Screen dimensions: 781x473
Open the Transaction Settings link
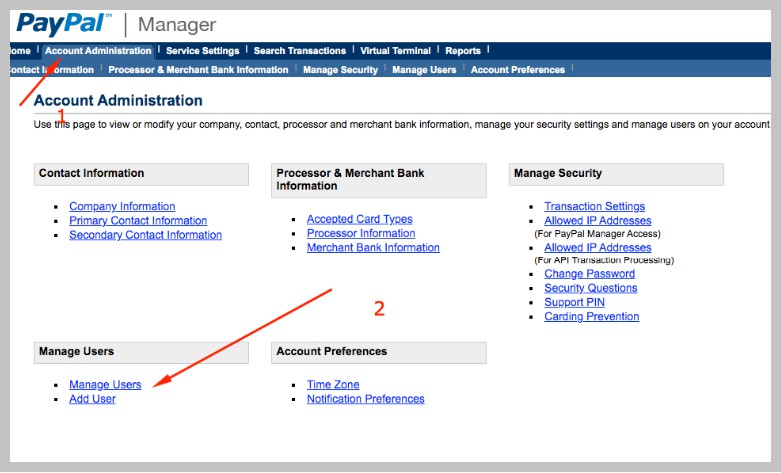tap(594, 207)
